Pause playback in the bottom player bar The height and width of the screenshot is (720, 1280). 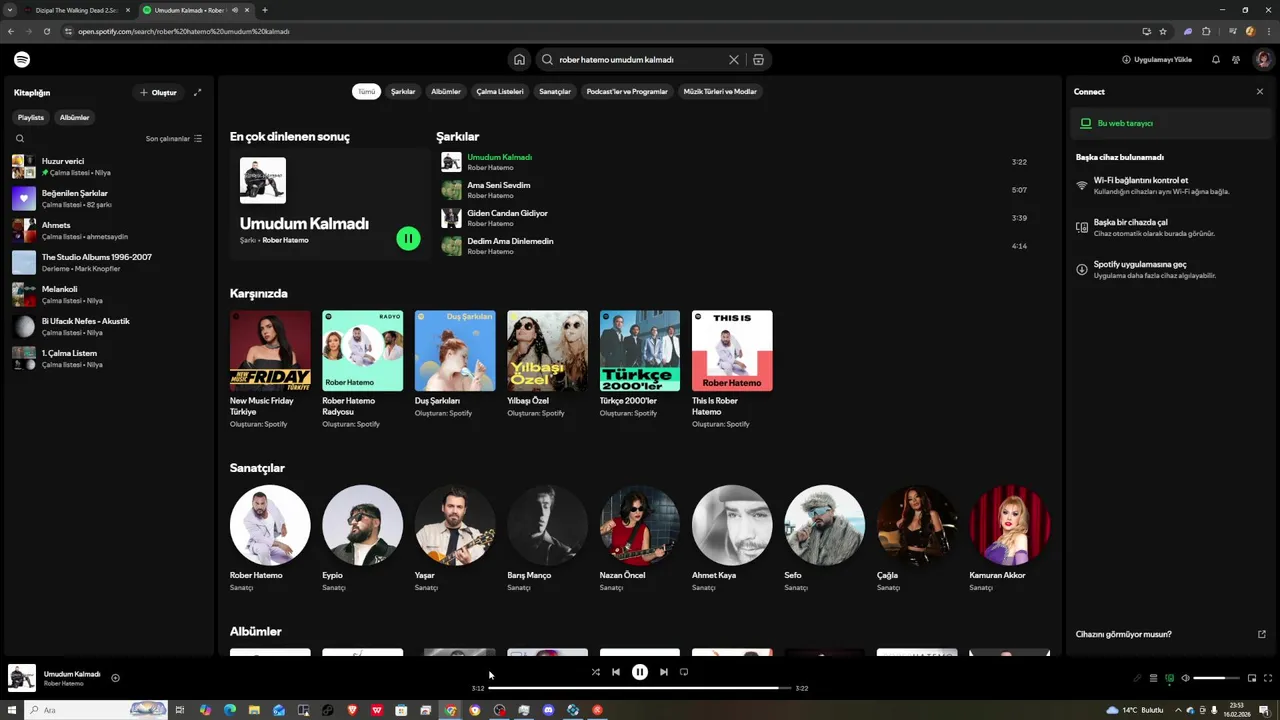coord(640,672)
